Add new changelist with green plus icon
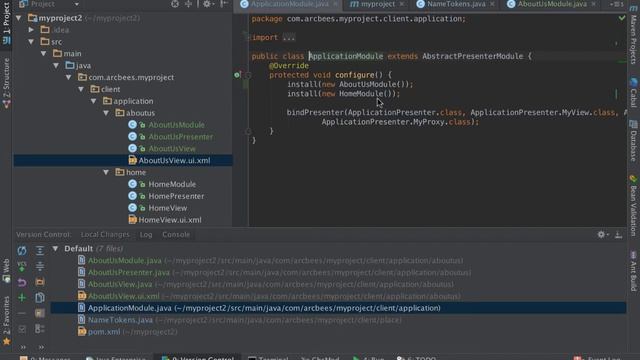 pyautogui.click(x=22, y=298)
